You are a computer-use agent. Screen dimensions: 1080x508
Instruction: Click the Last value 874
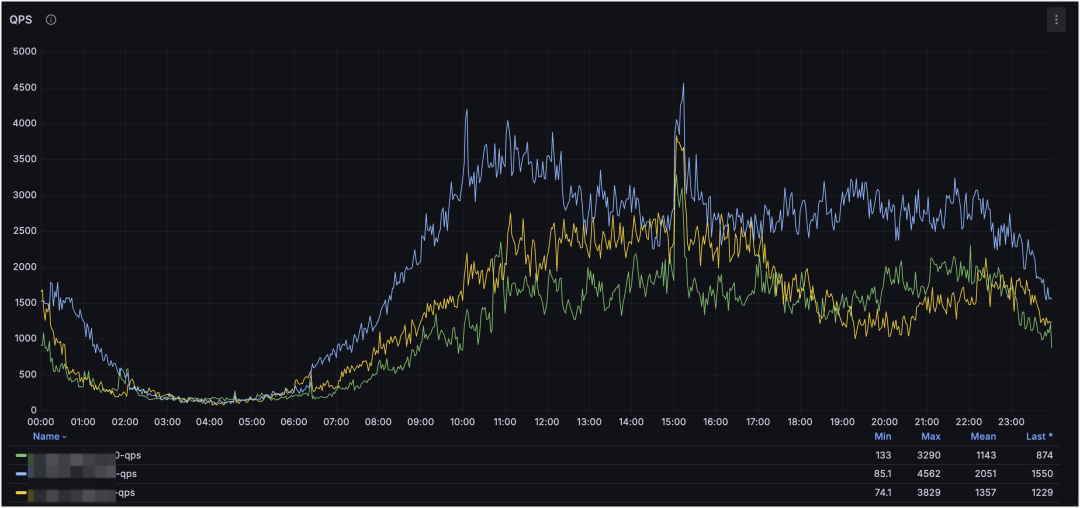tap(1043, 455)
